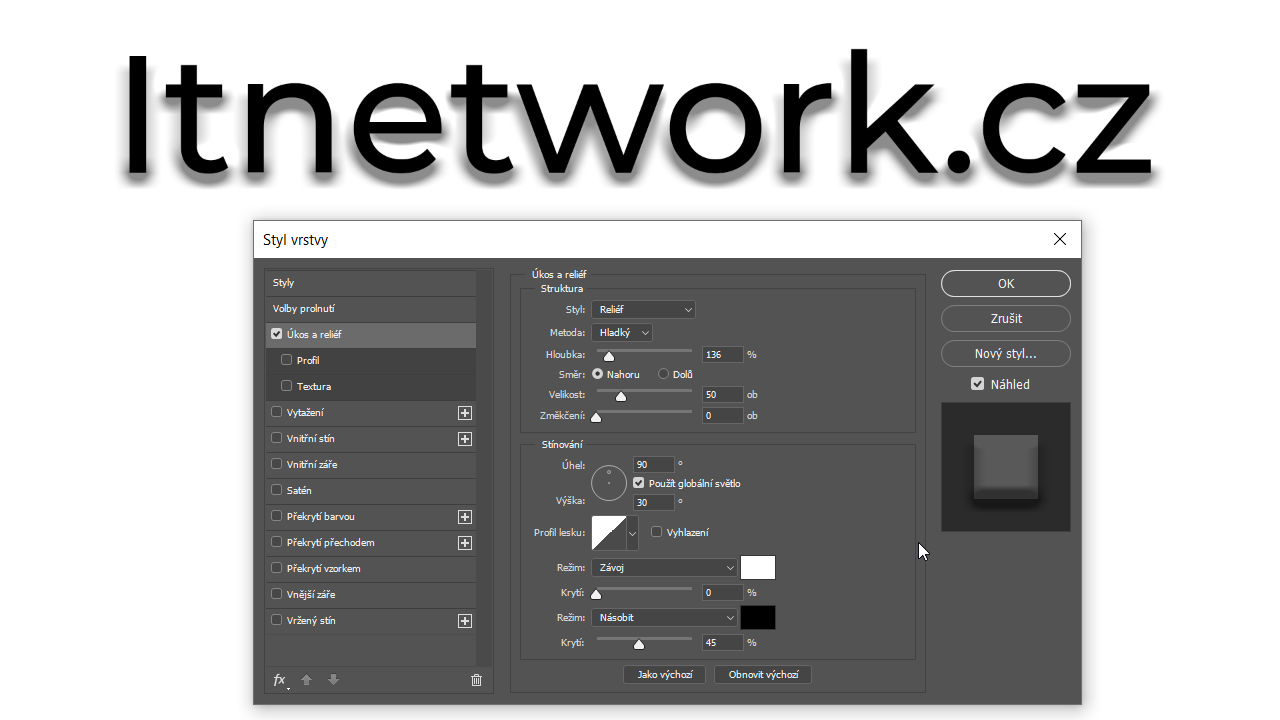Click the Výška field showing 30
Screen dimensions: 1280x720
(x=654, y=503)
